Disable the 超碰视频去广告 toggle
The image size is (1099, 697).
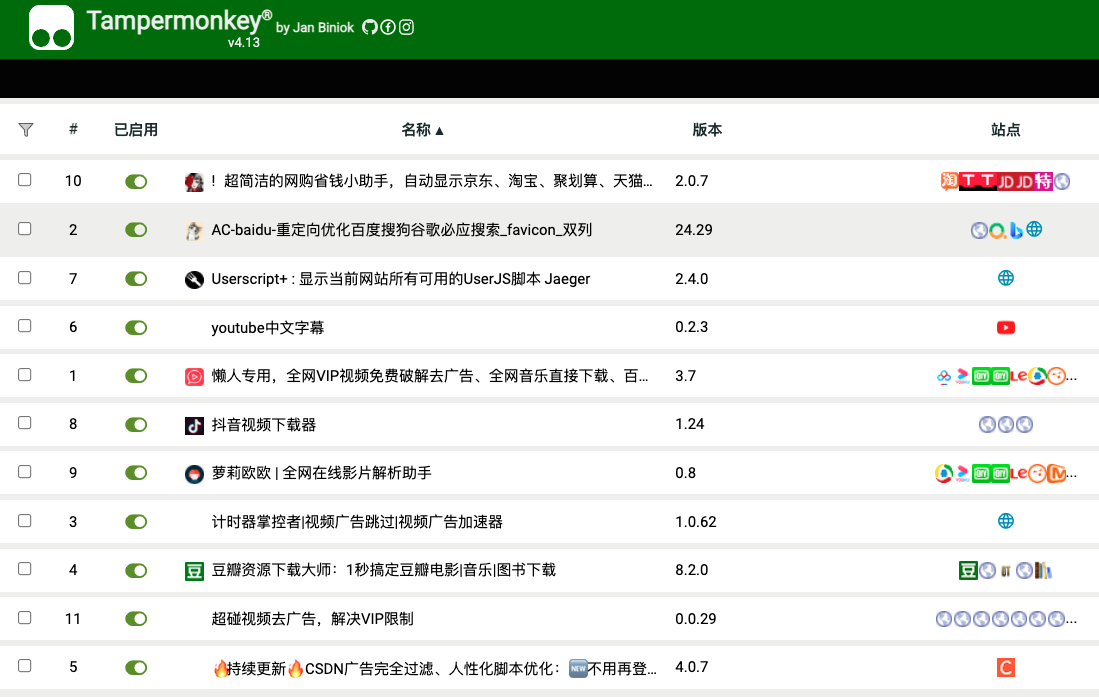point(136,618)
